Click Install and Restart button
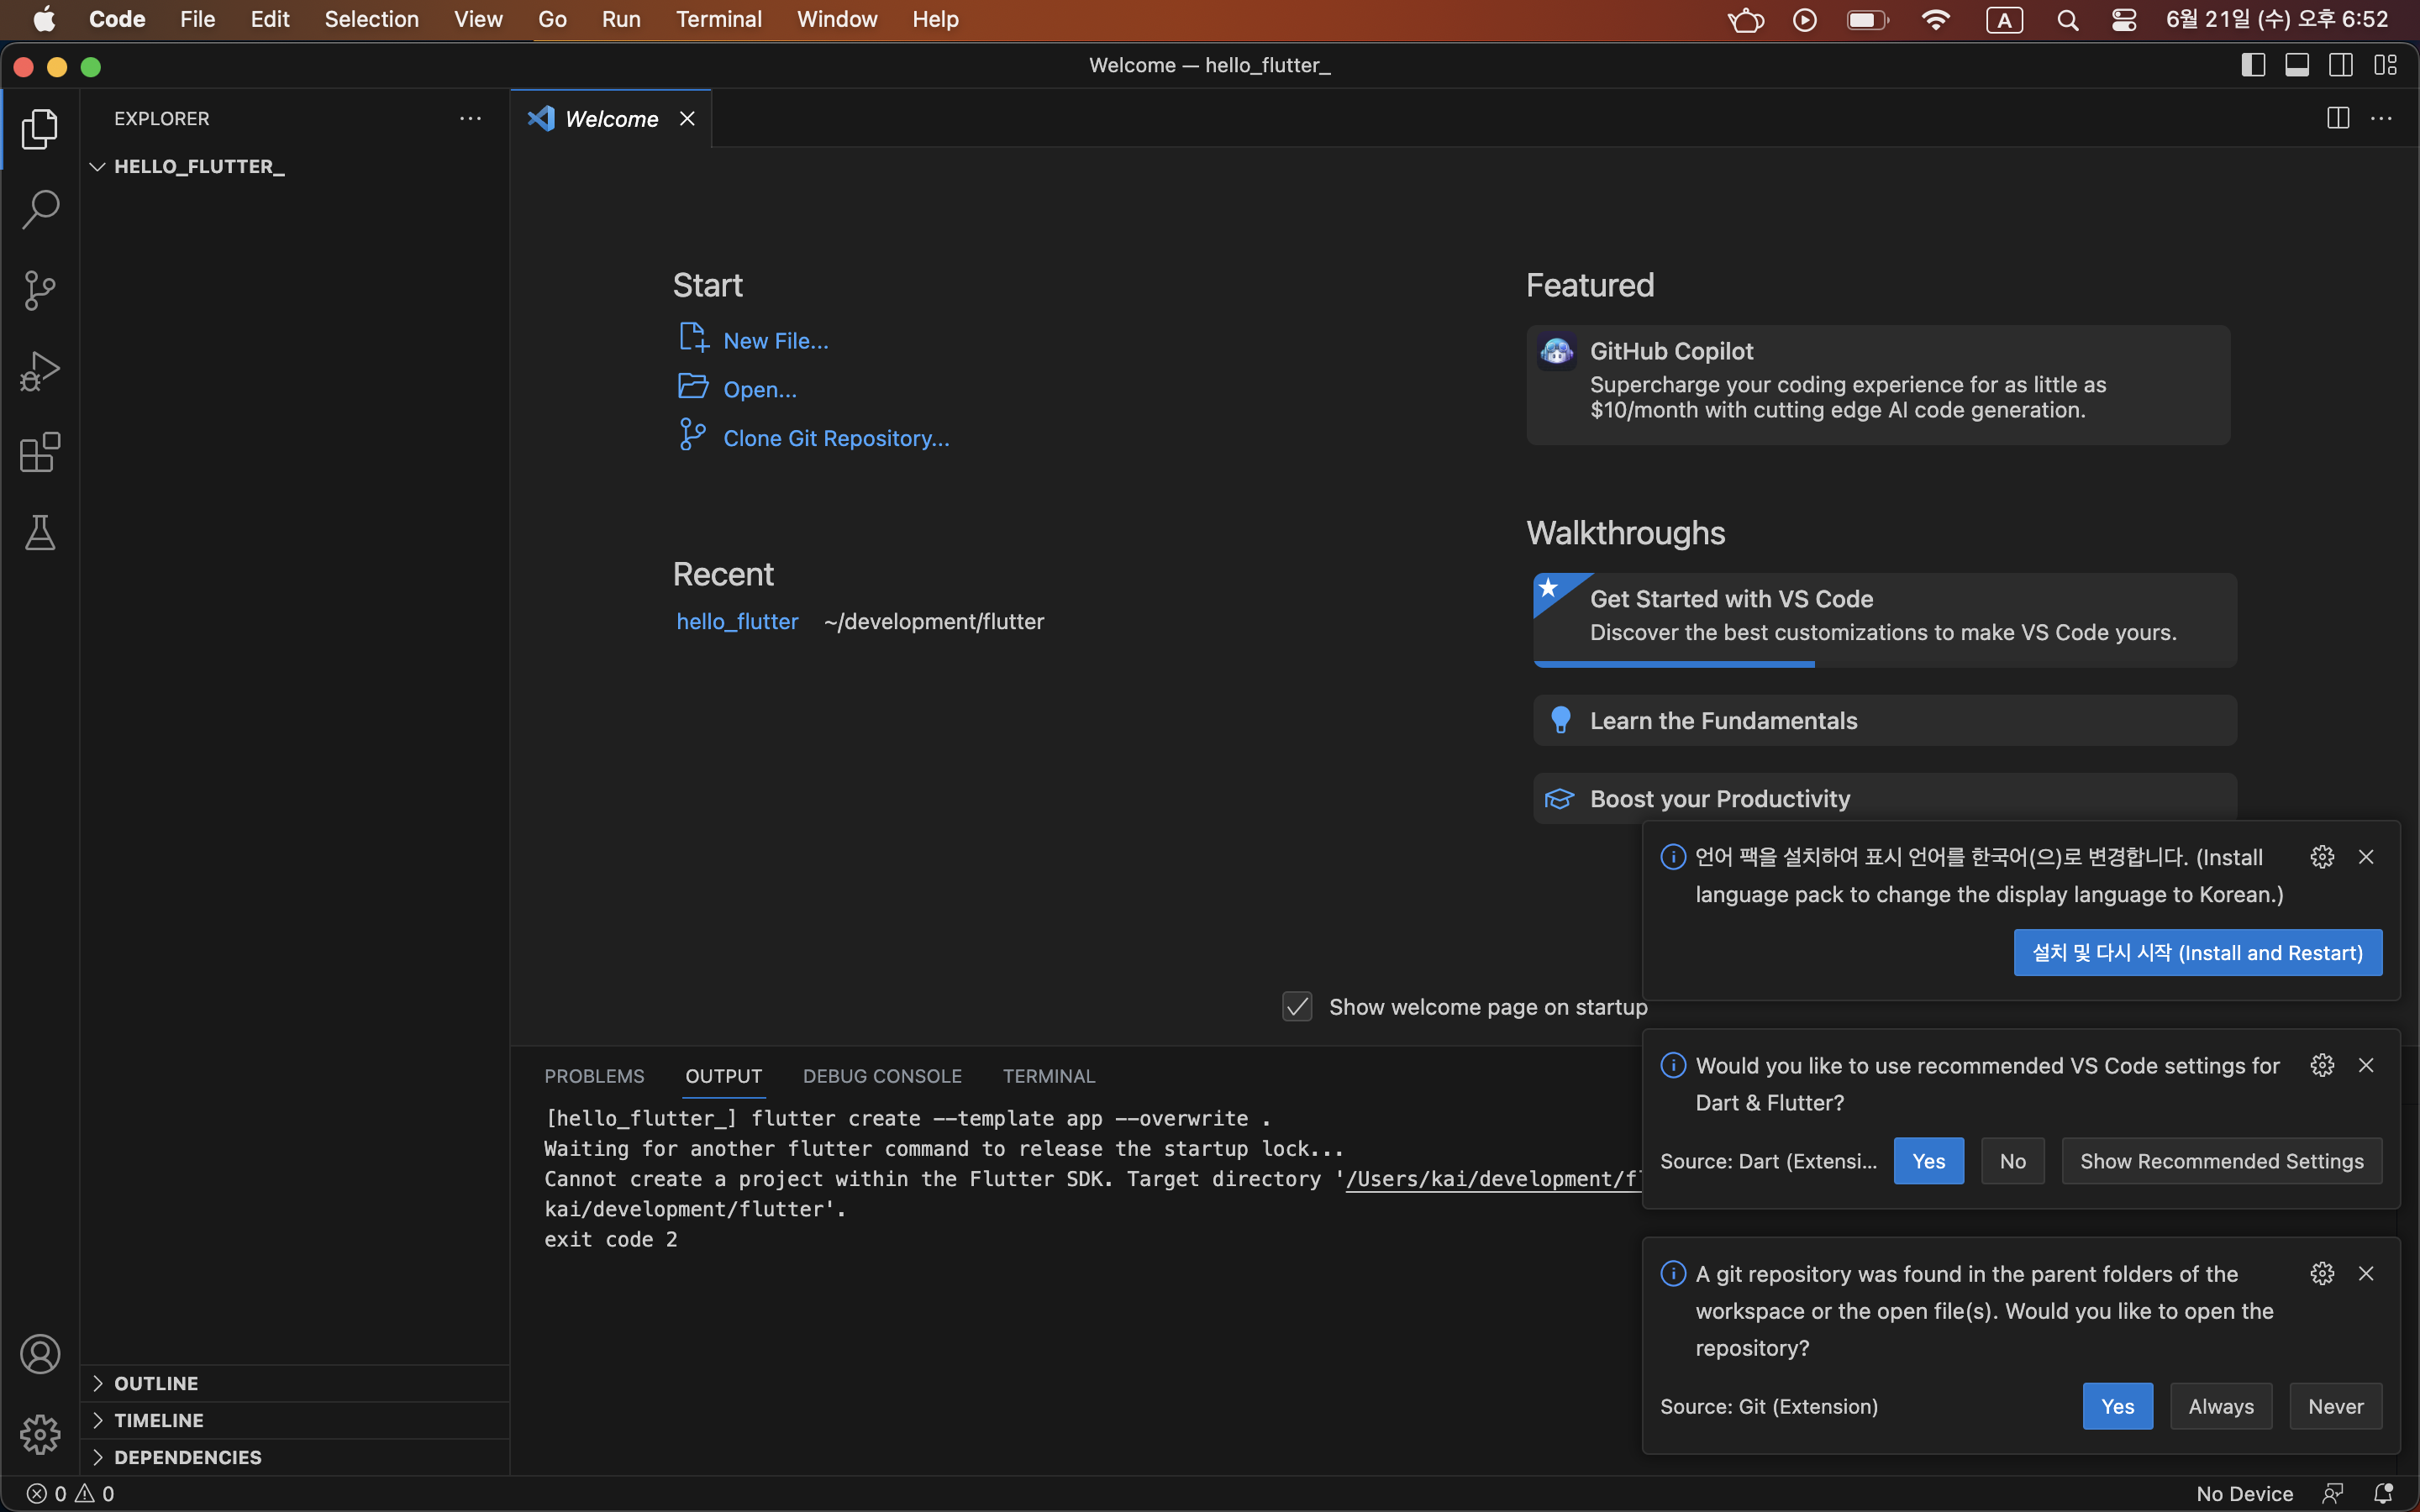This screenshot has height=1512, width=2420. coord(2197,953)
